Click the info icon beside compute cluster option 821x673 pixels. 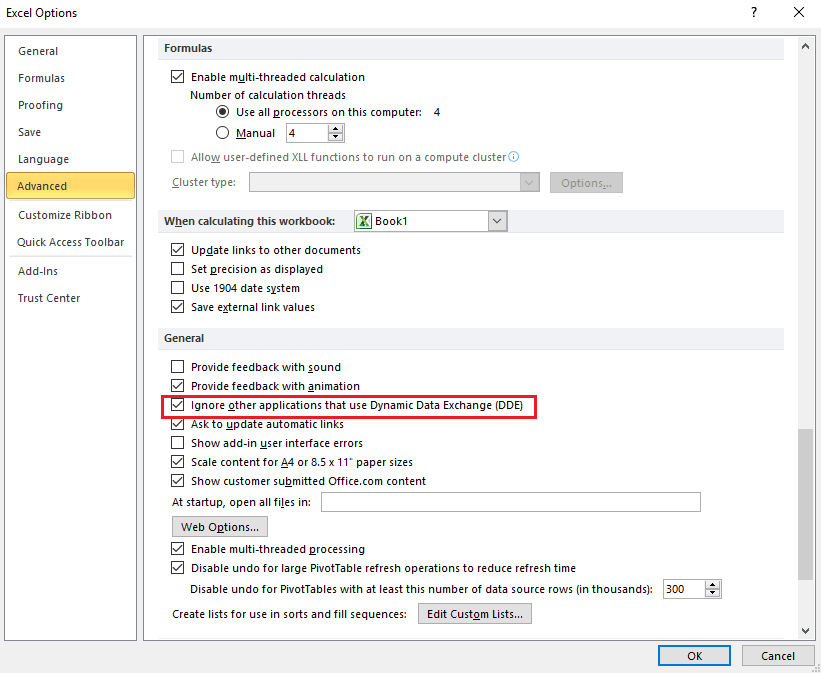514,157
